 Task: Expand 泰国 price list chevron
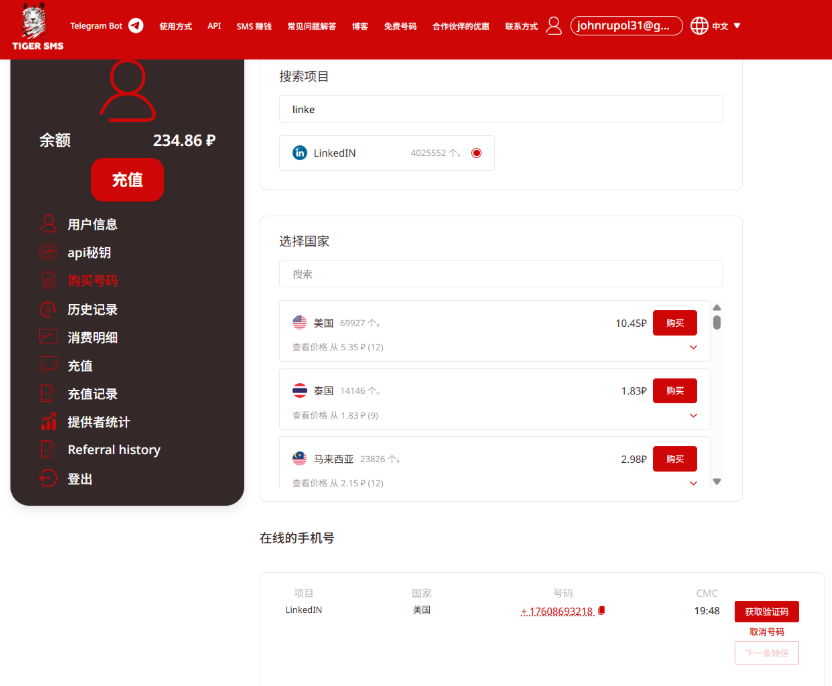point(693,415)
